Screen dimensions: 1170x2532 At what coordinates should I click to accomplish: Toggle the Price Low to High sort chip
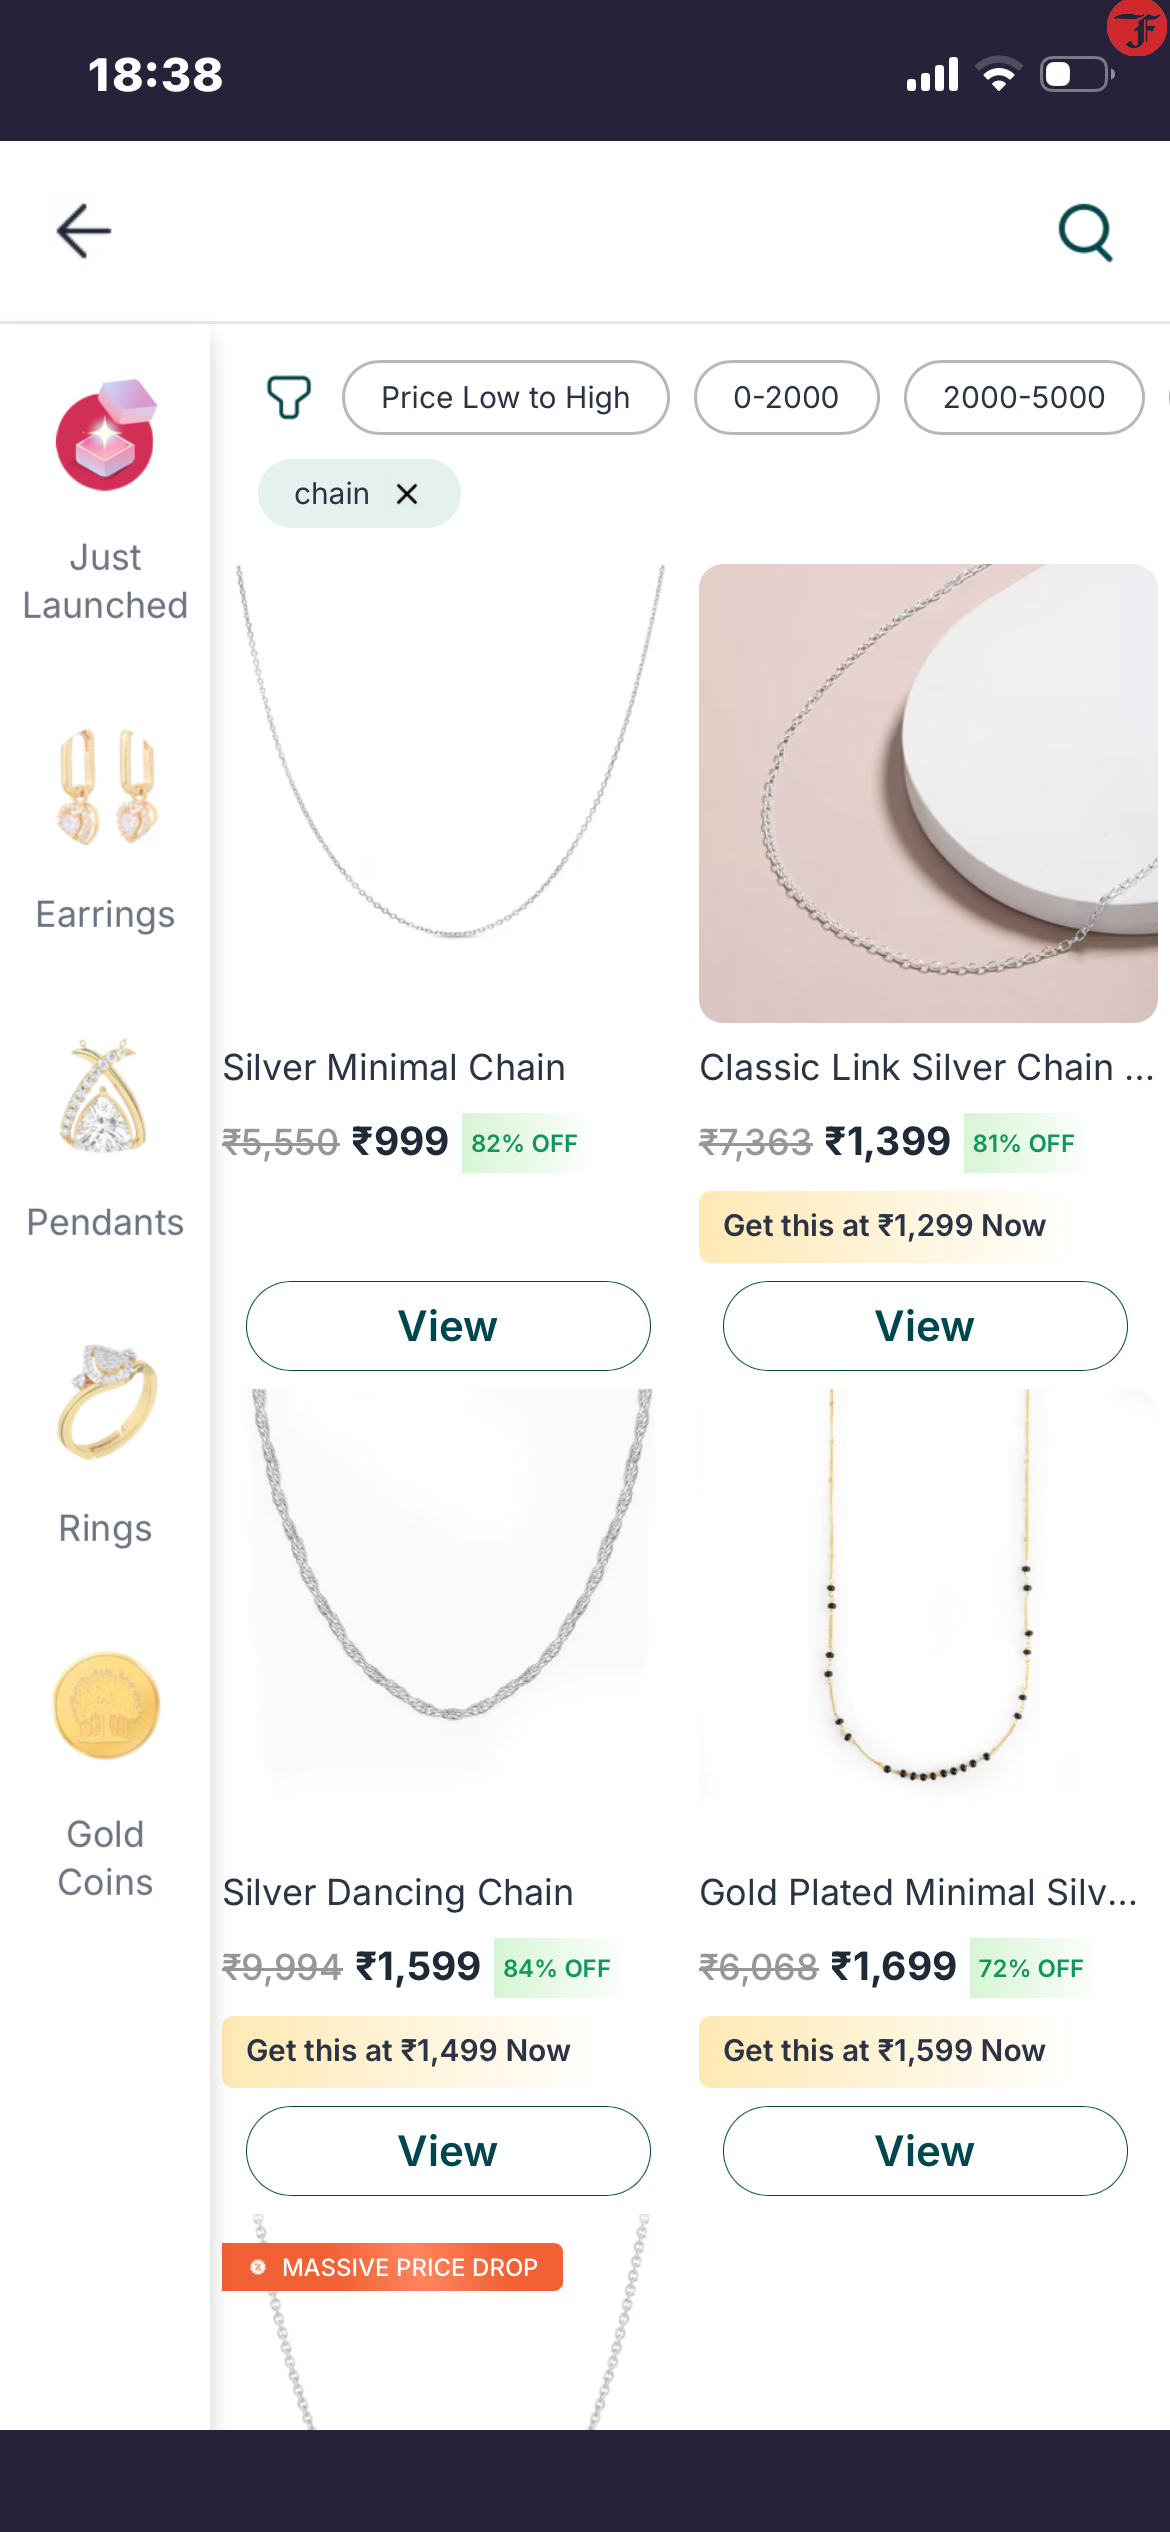coord(505,398)
